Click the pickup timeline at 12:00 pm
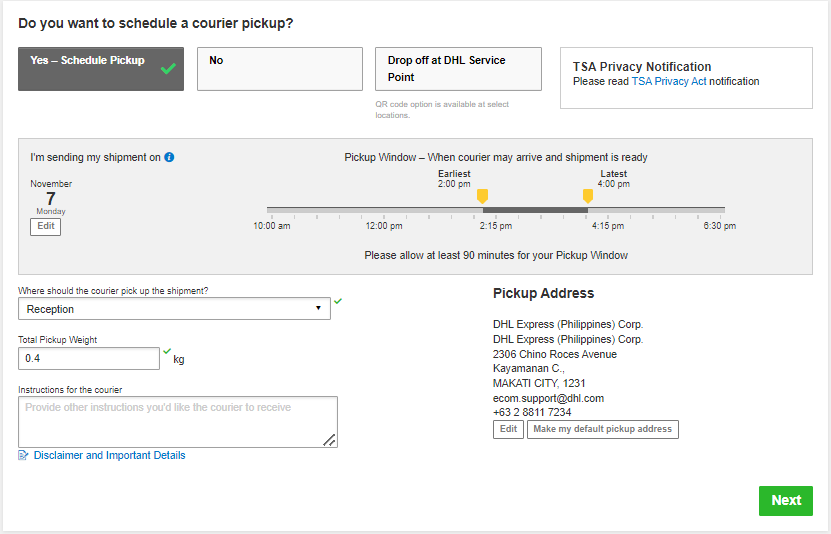Viewport: 831px width, 534px height. pos(384,210)
